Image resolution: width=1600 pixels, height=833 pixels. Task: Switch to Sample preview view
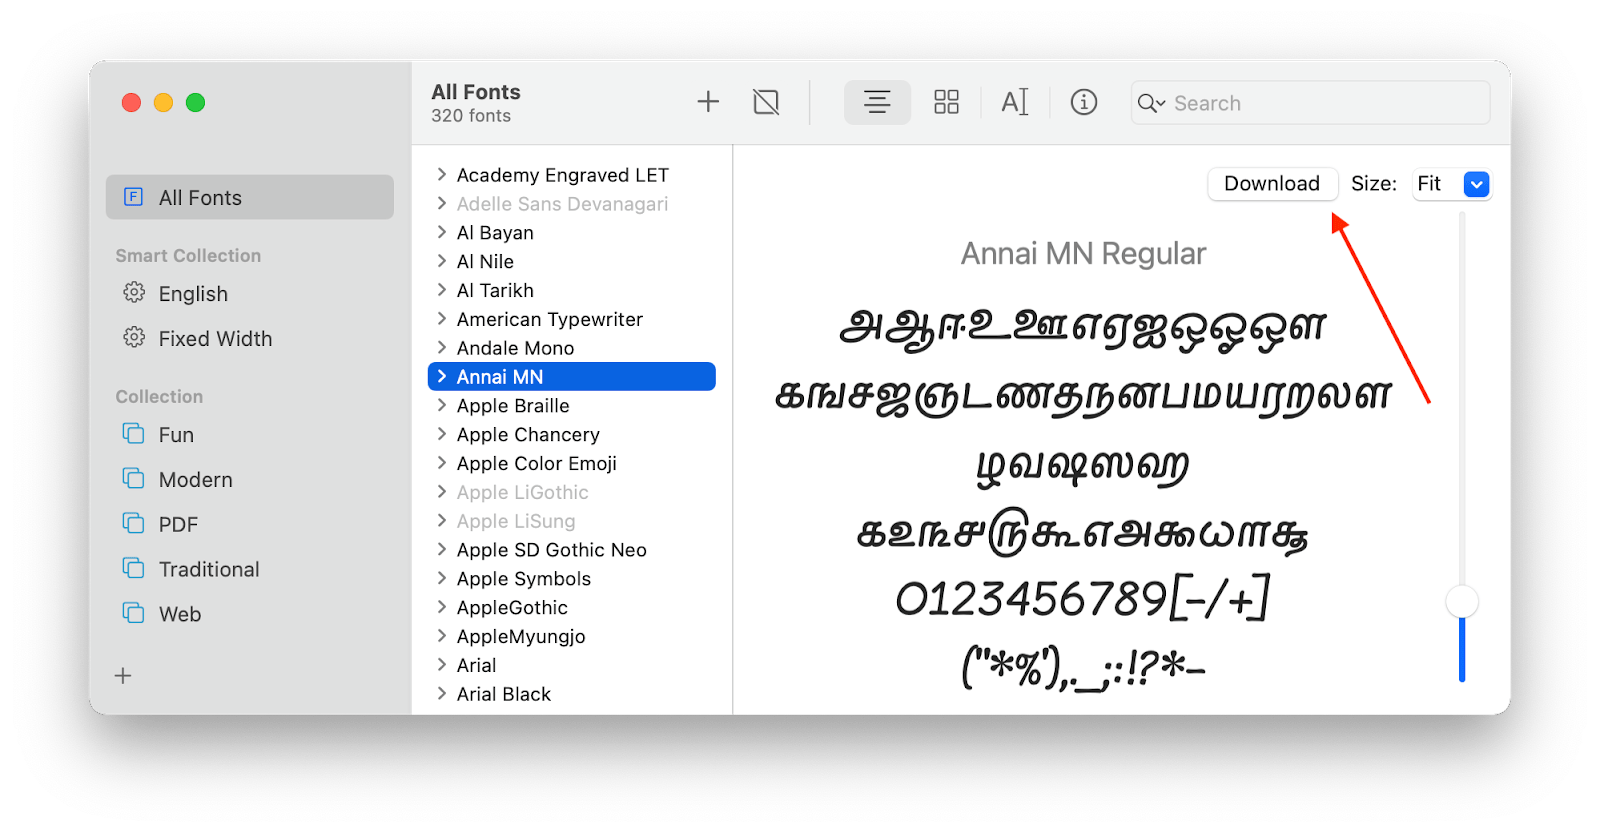877,102
